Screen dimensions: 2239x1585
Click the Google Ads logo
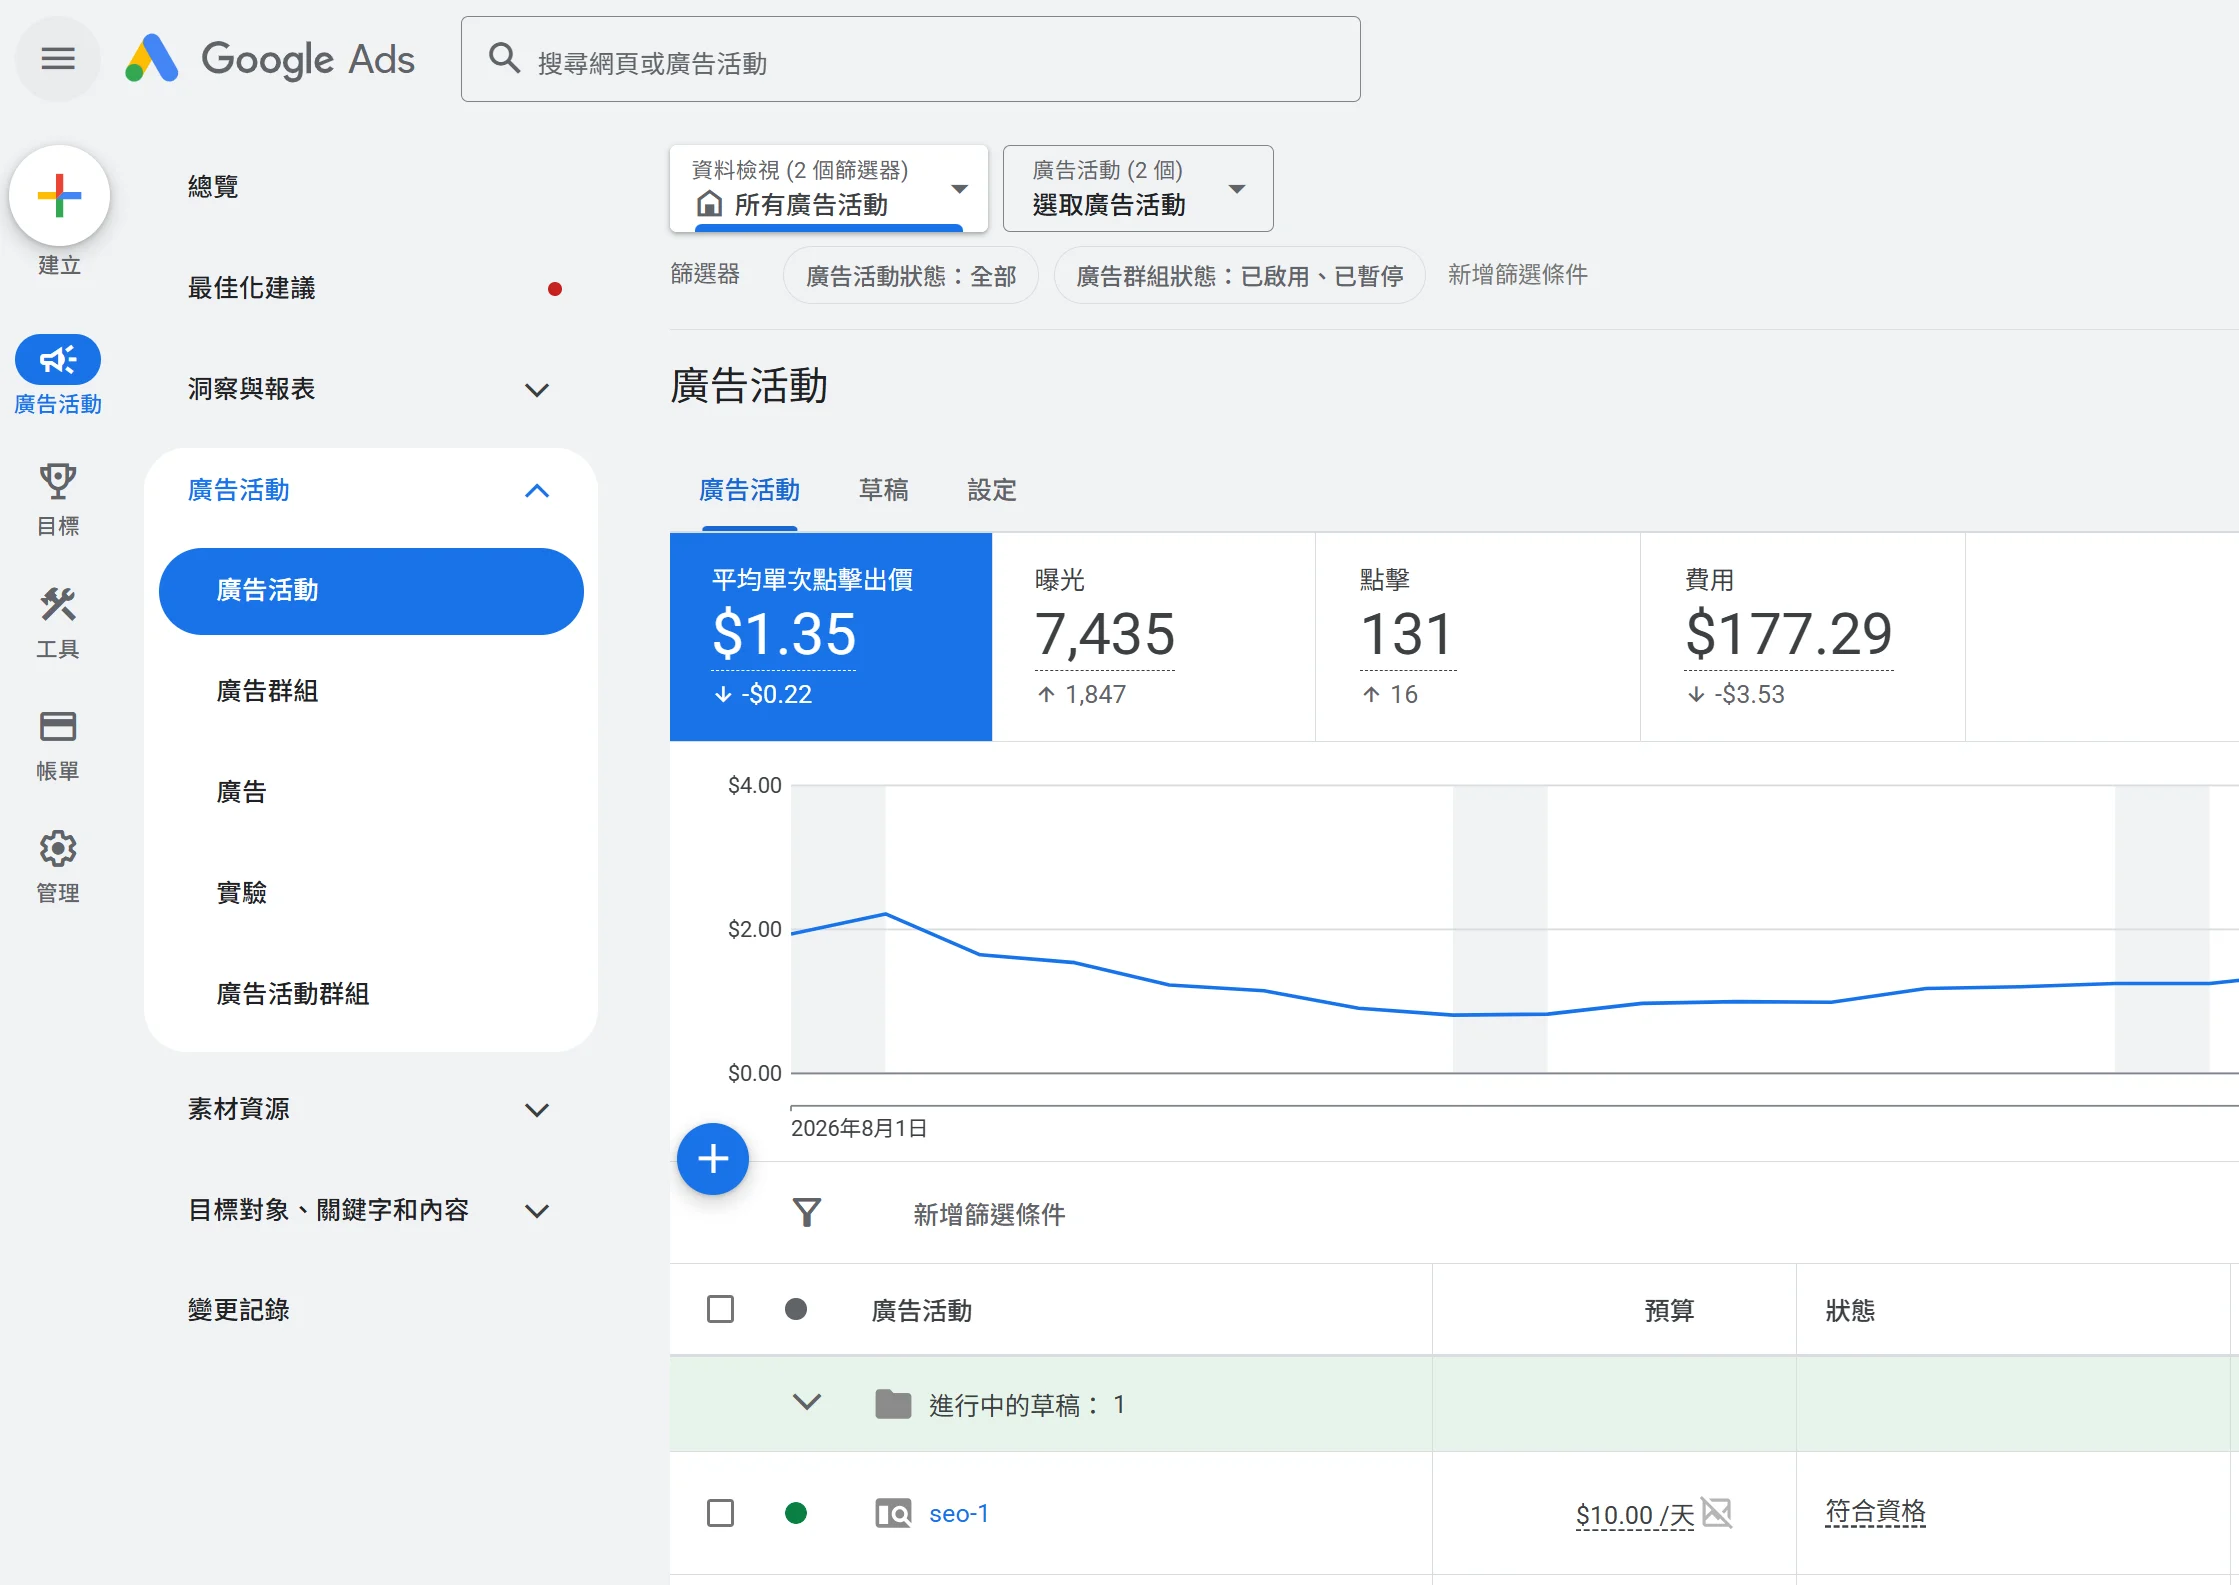point(270,59)
